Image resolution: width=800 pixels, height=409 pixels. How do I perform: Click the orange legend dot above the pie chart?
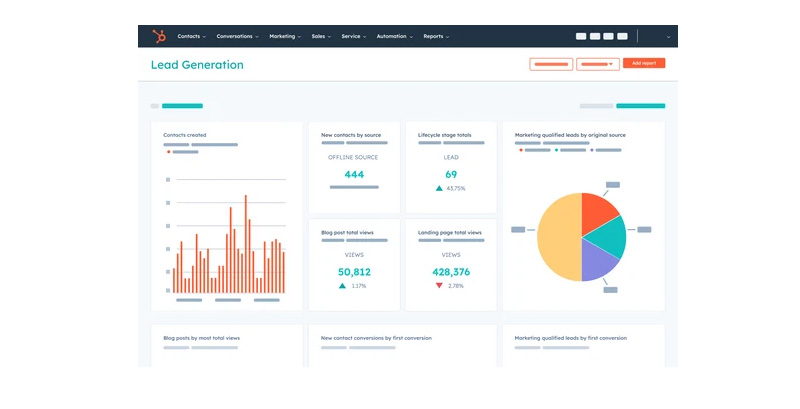click(x=520, y=151)
